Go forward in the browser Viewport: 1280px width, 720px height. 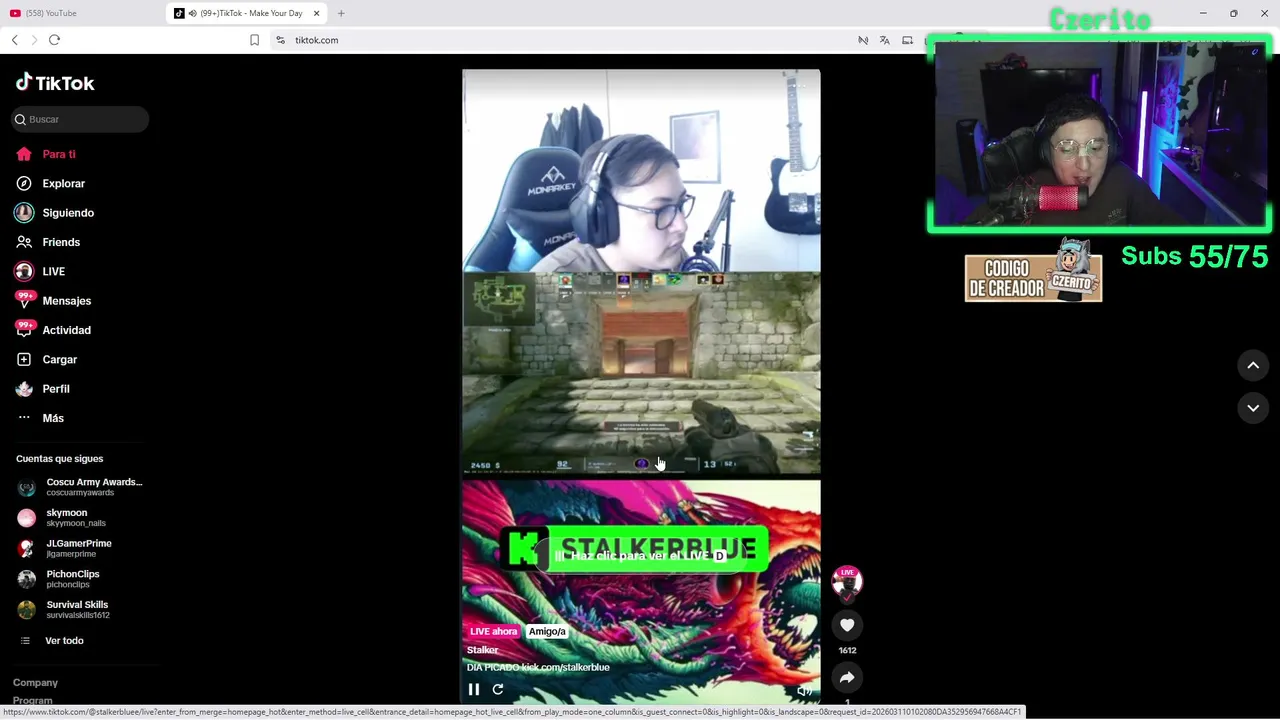coord(34,40)
